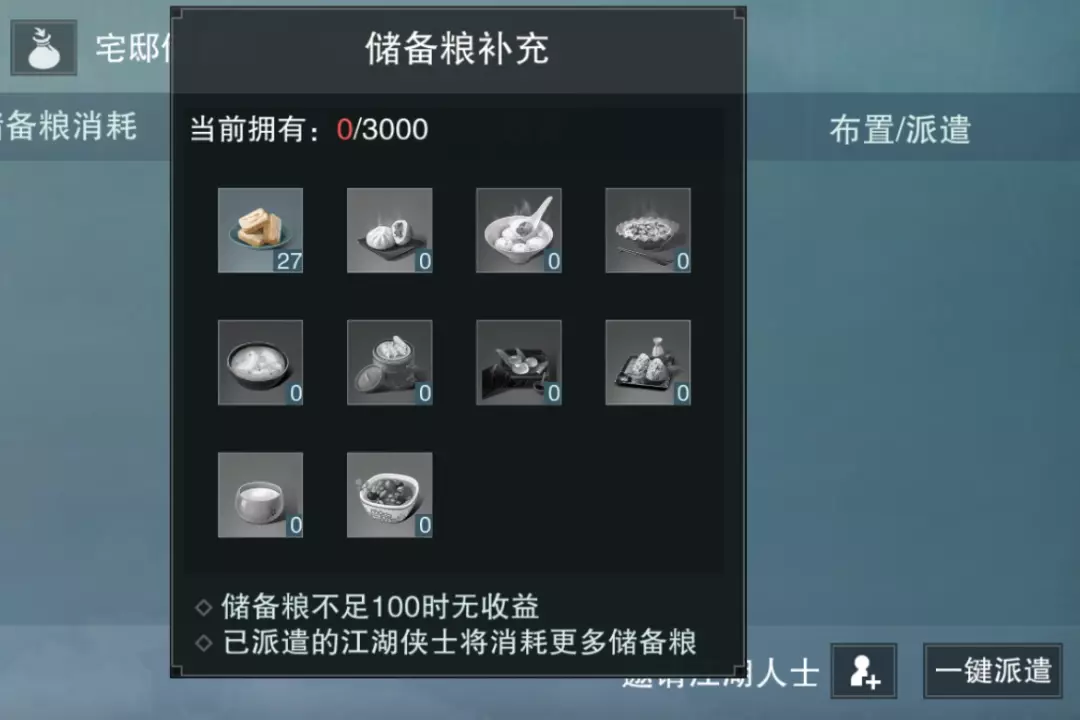The image size is (1080, 720).
Task: Choose the mixed fruit bowl item
Action: point(390,495)
